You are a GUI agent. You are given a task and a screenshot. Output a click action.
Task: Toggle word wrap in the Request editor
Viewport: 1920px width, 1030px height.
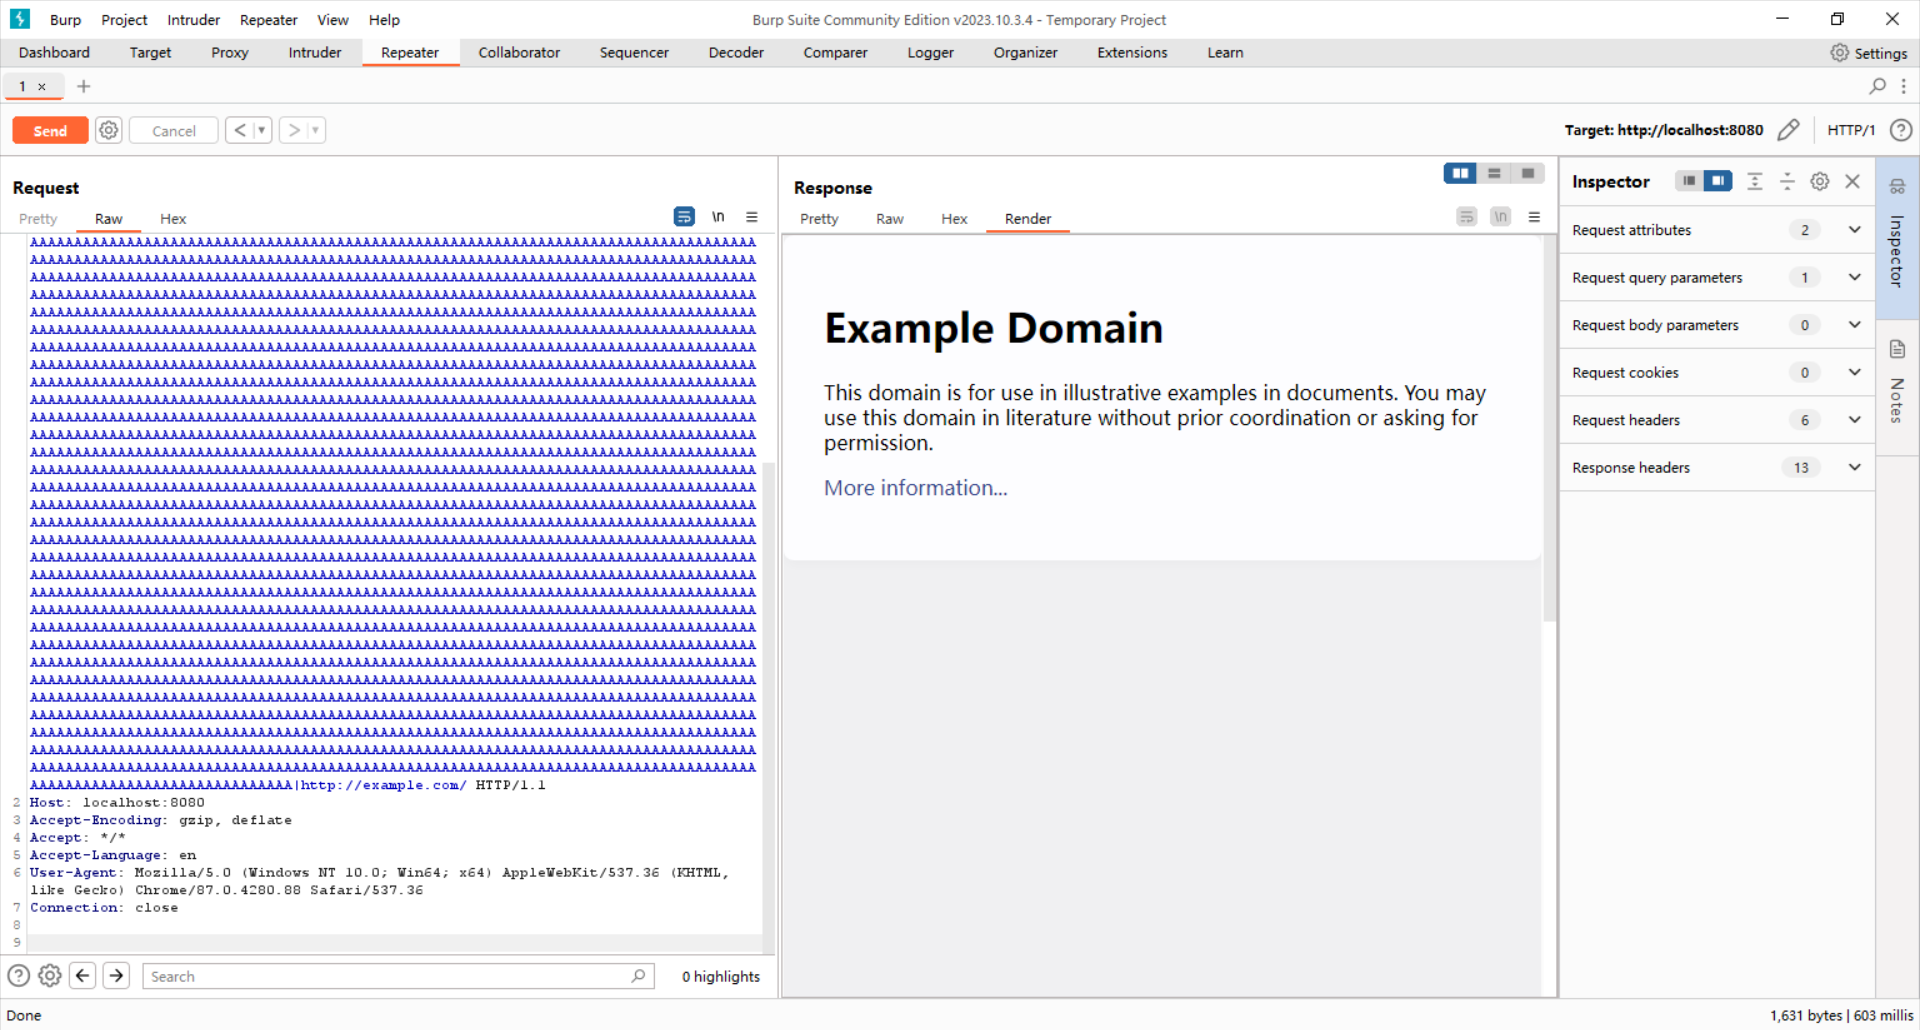coord(684,217)
